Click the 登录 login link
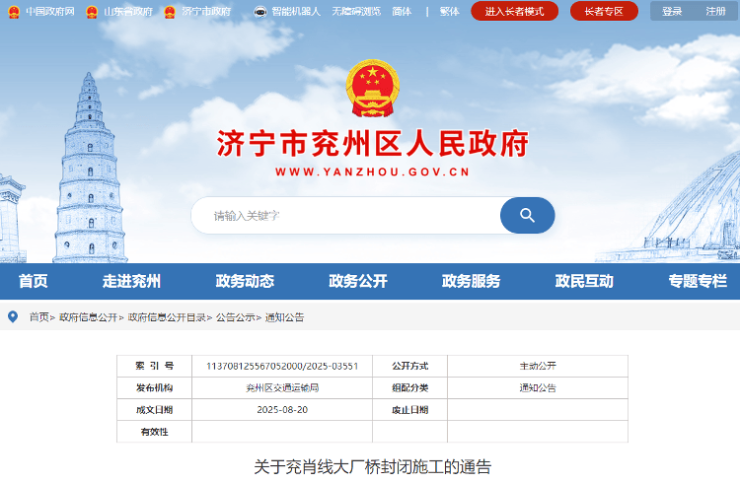The height and width of the screenshot is (483, 740). click(x=672, y=12)
